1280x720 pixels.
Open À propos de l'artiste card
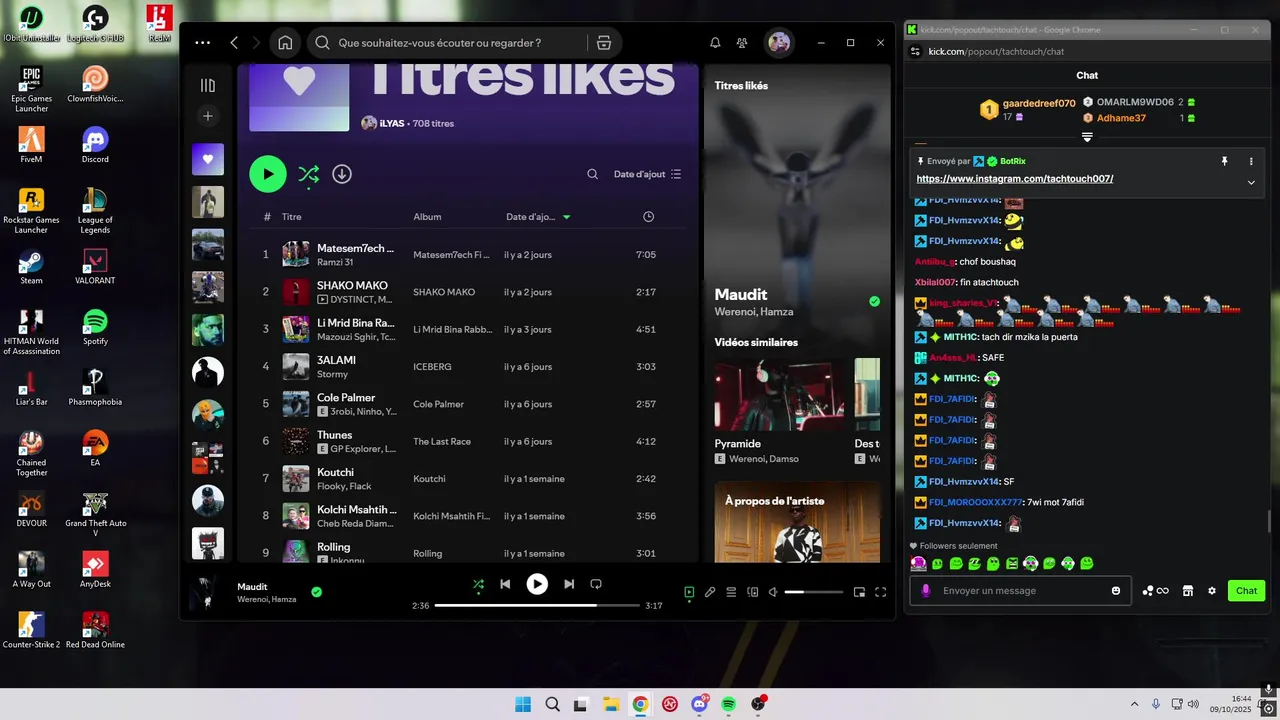pyautogui.click(x=797, y=522)
